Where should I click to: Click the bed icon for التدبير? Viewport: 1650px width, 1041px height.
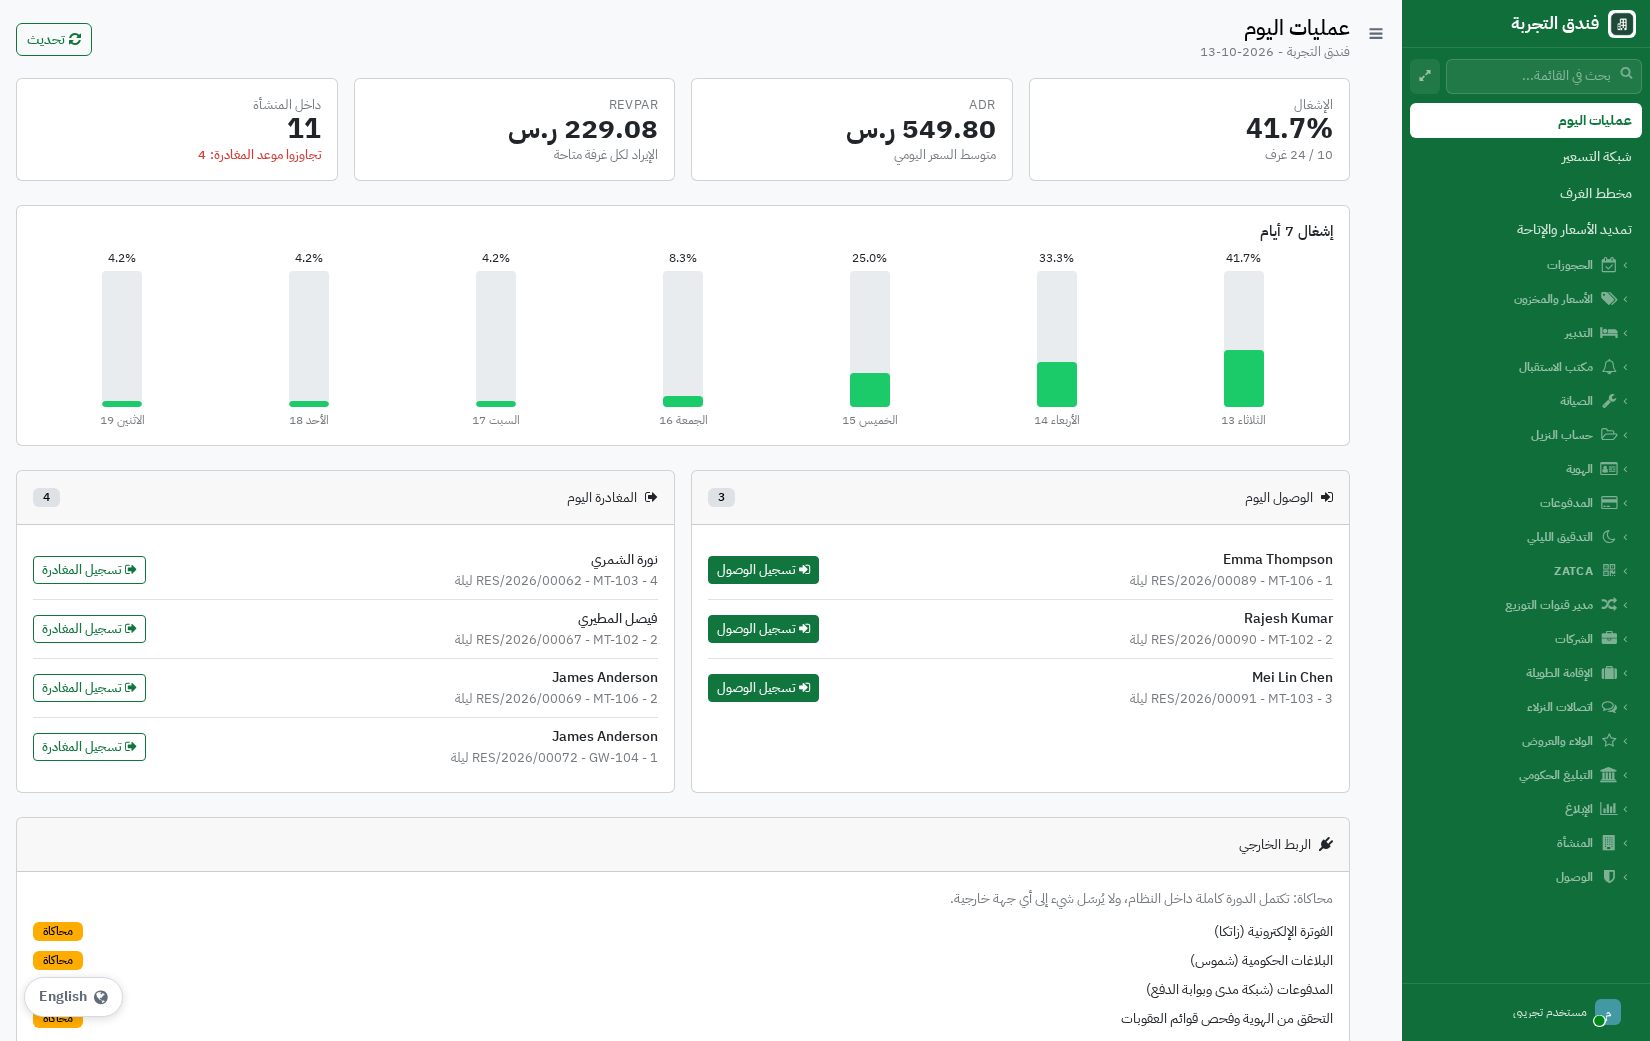point(1609,333)
